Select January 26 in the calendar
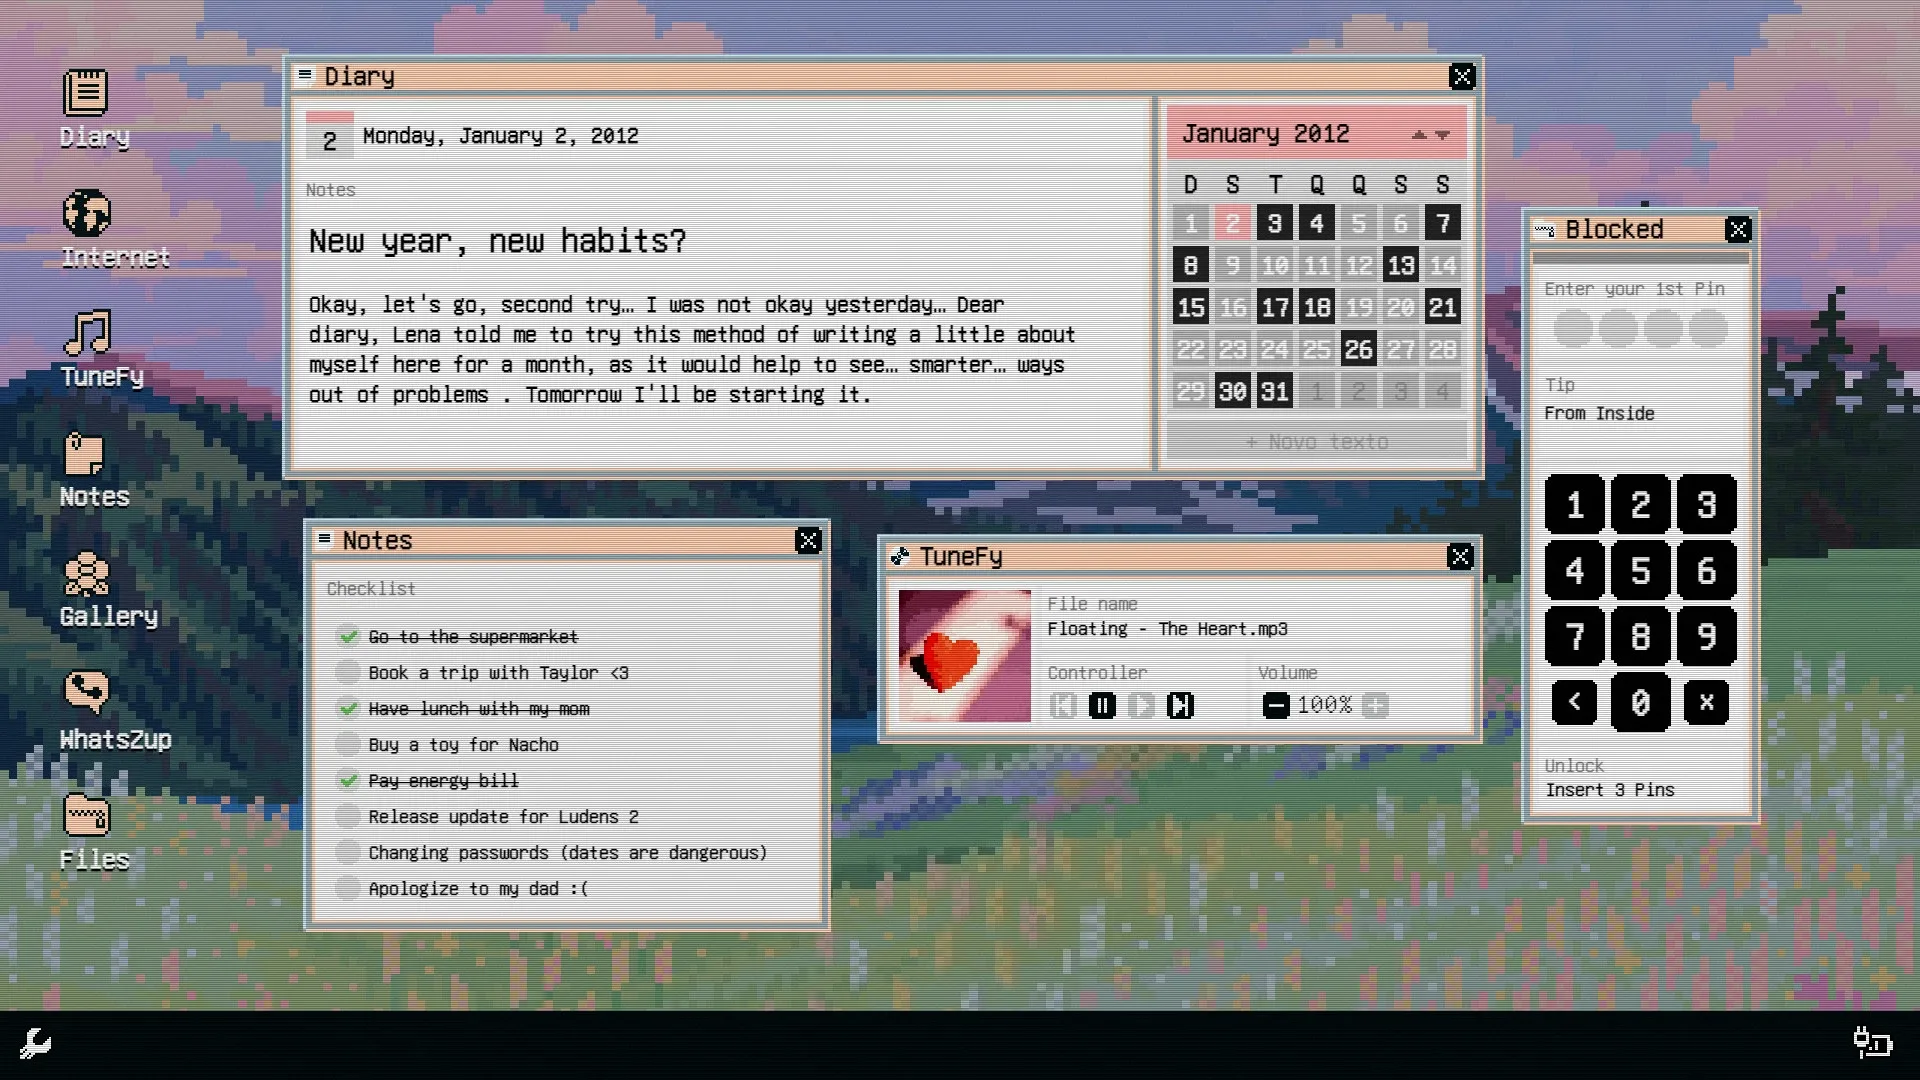 coord(1358,349)
